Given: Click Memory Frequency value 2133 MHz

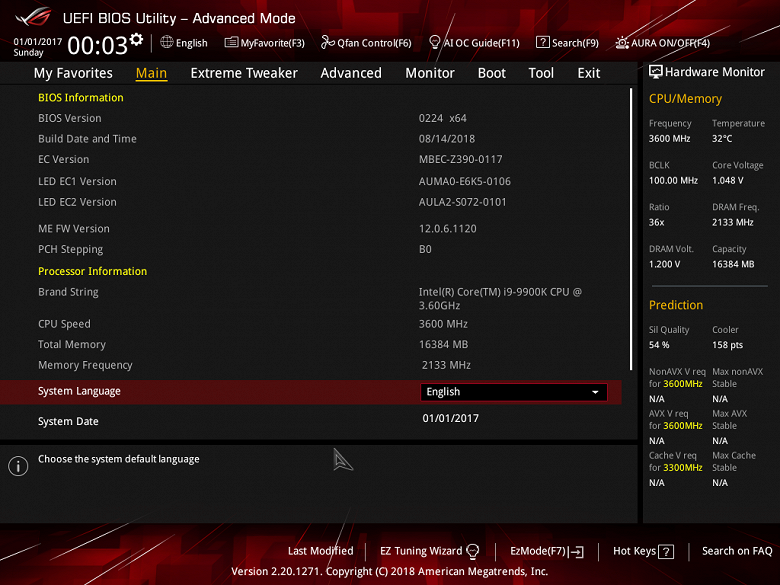Looking at the screenshot, I should (446, 365).
